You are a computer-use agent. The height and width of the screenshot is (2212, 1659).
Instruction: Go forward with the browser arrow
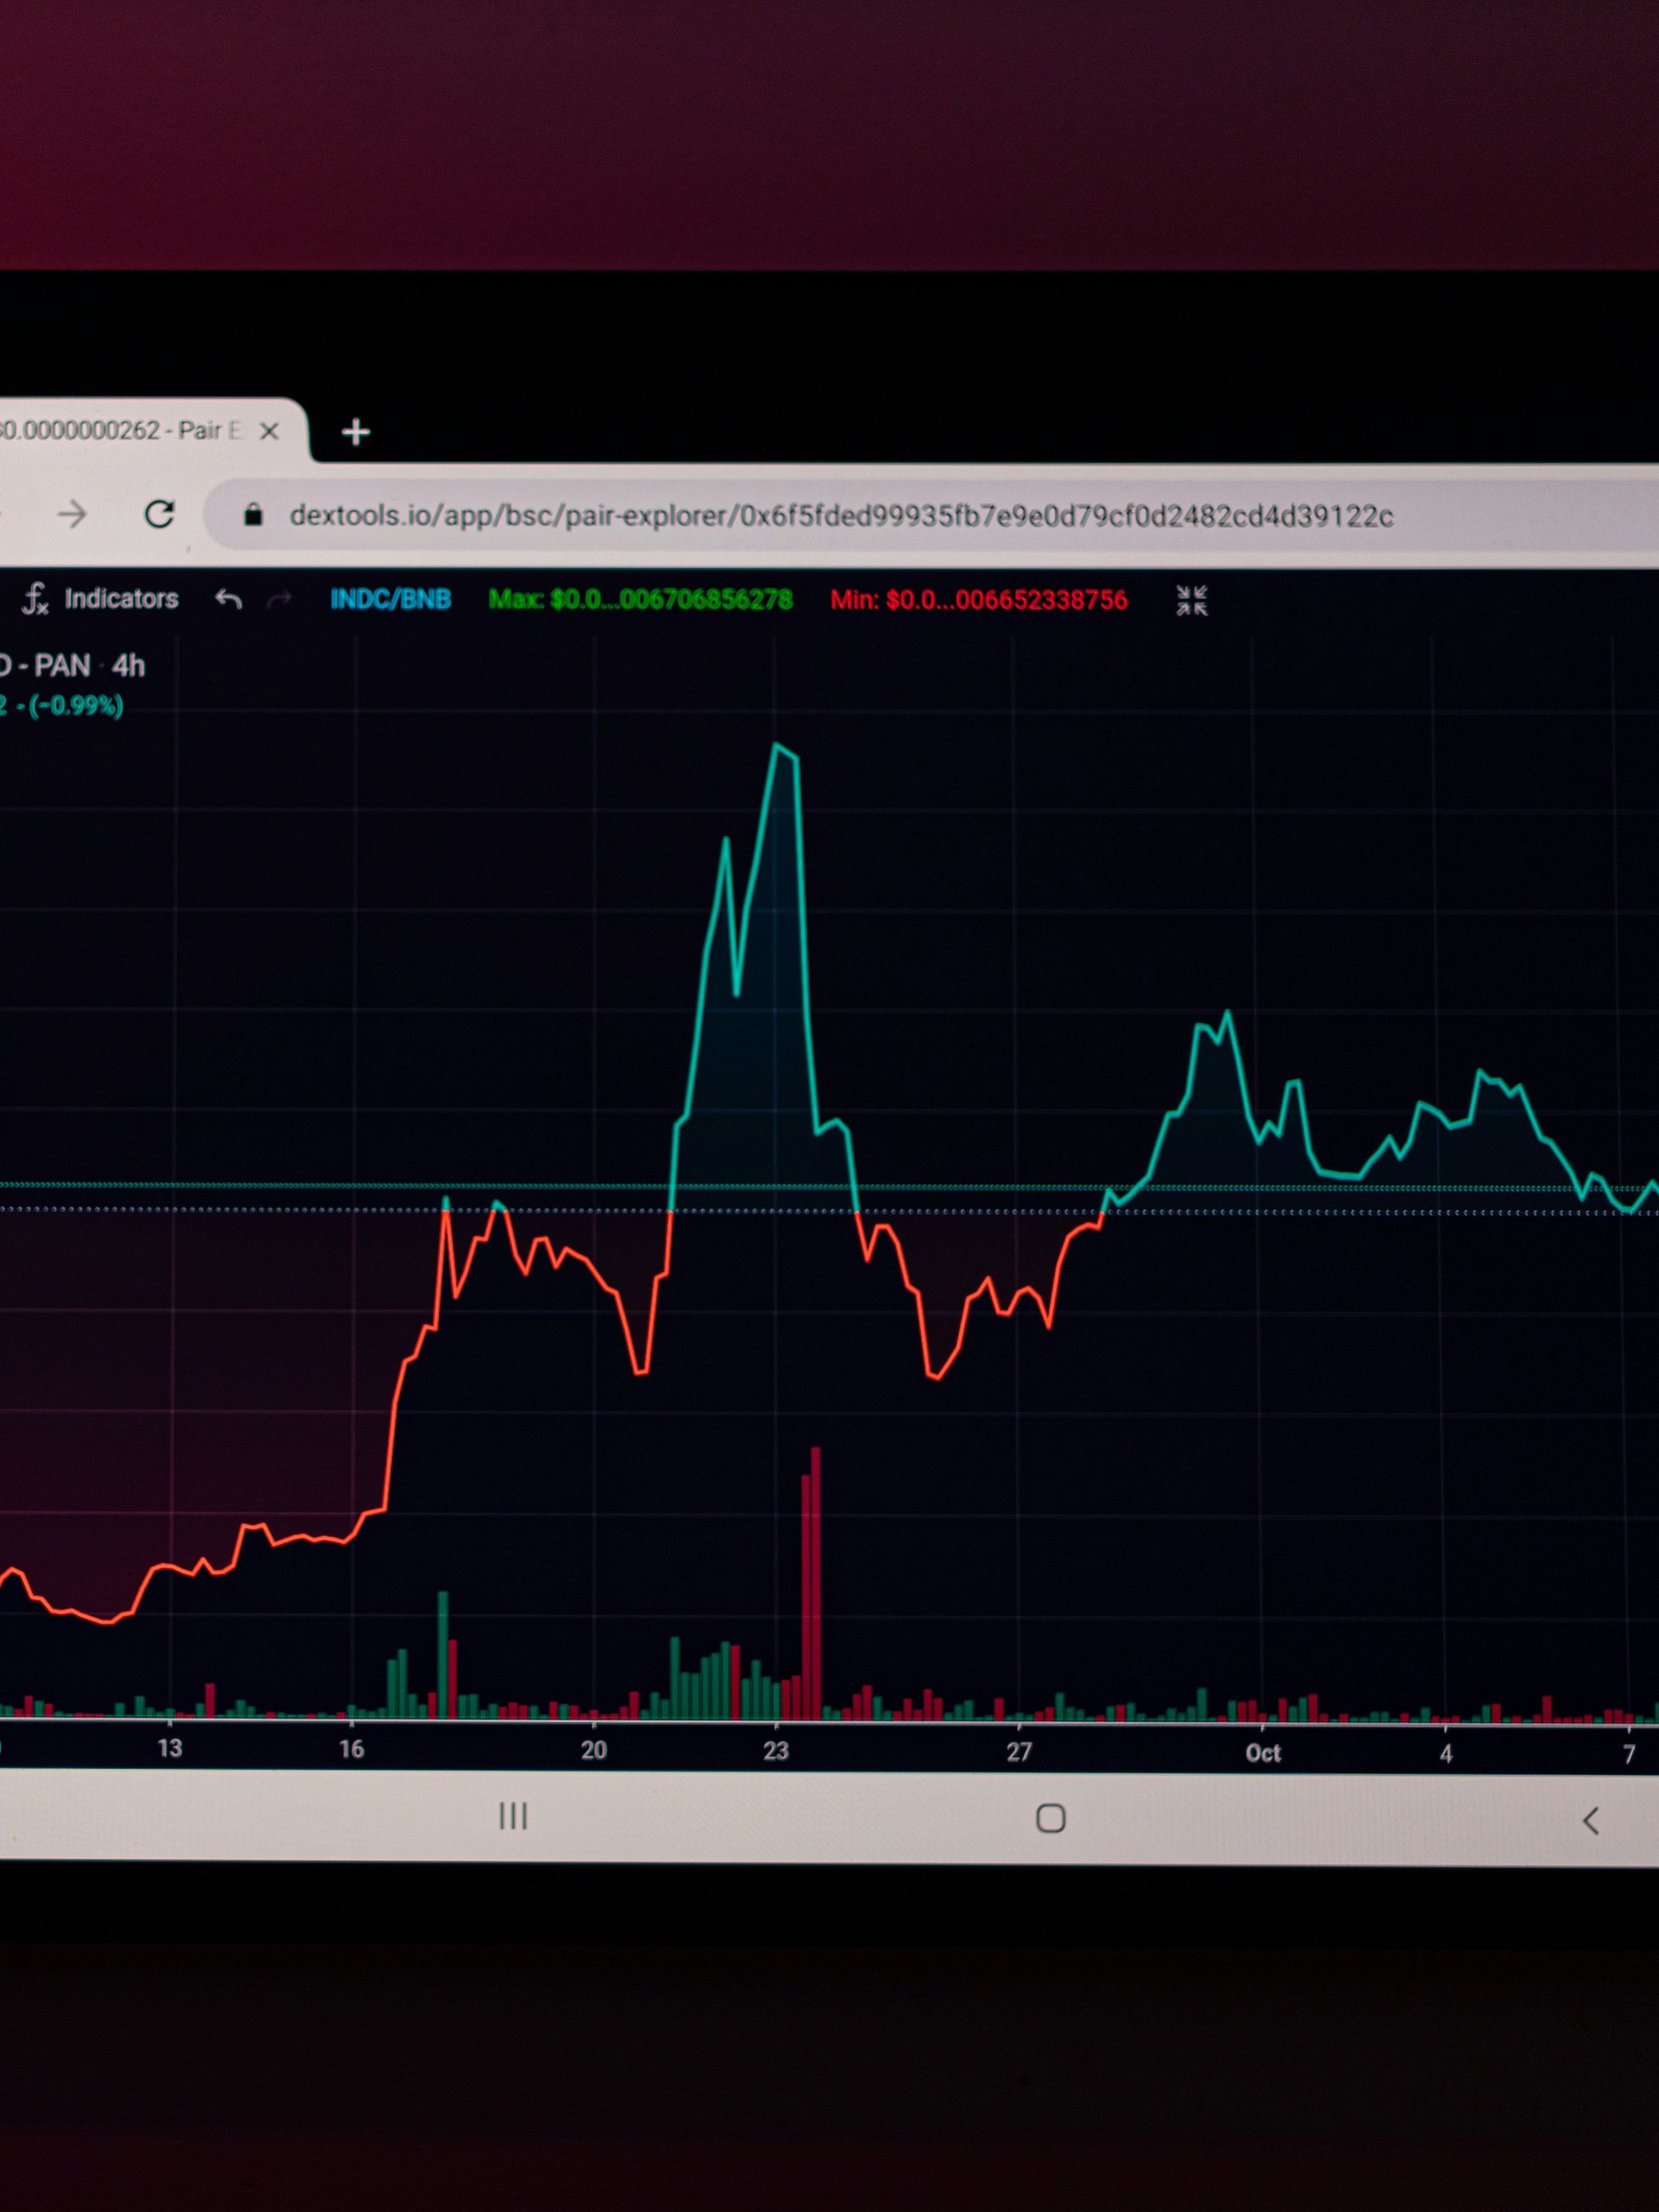pyautogui.click(x=72, y=515)
